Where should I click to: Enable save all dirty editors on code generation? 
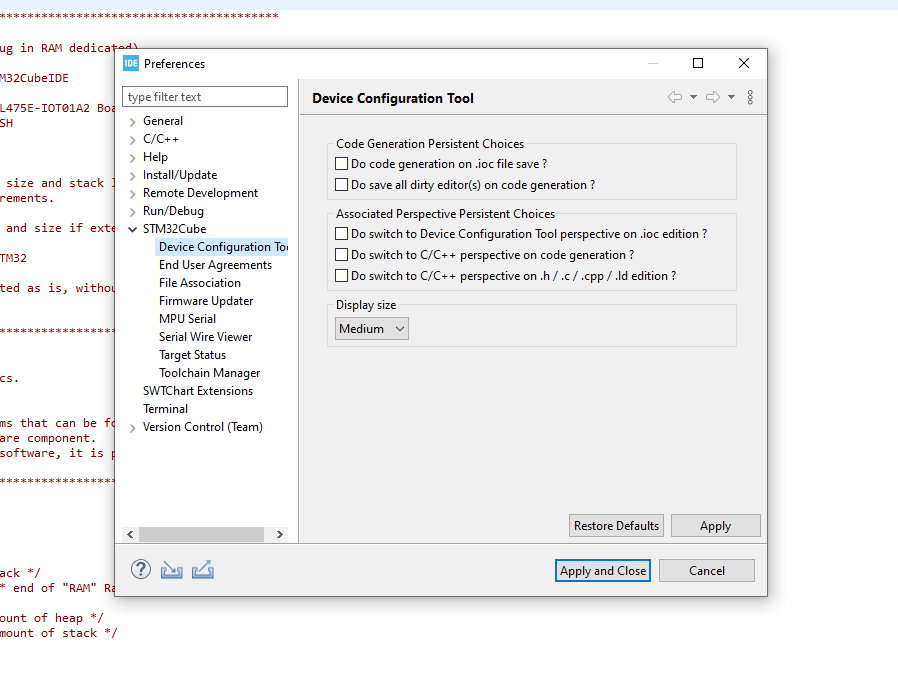coord(341,184)
